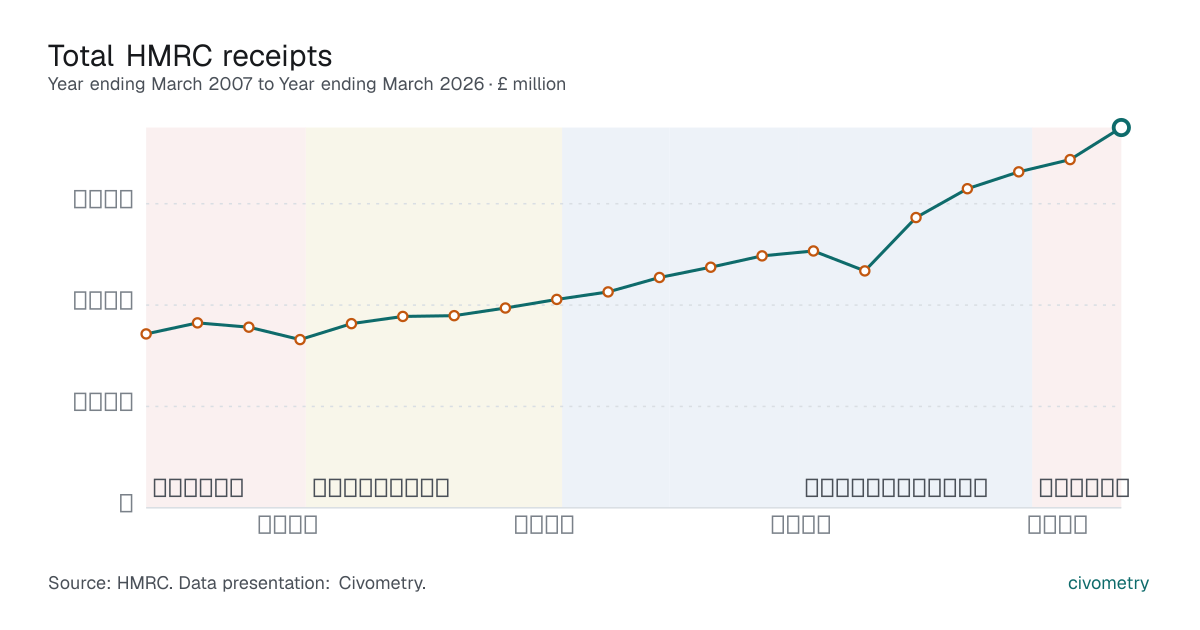Select the subtitle with date range and £ million

tap(307, 85)
